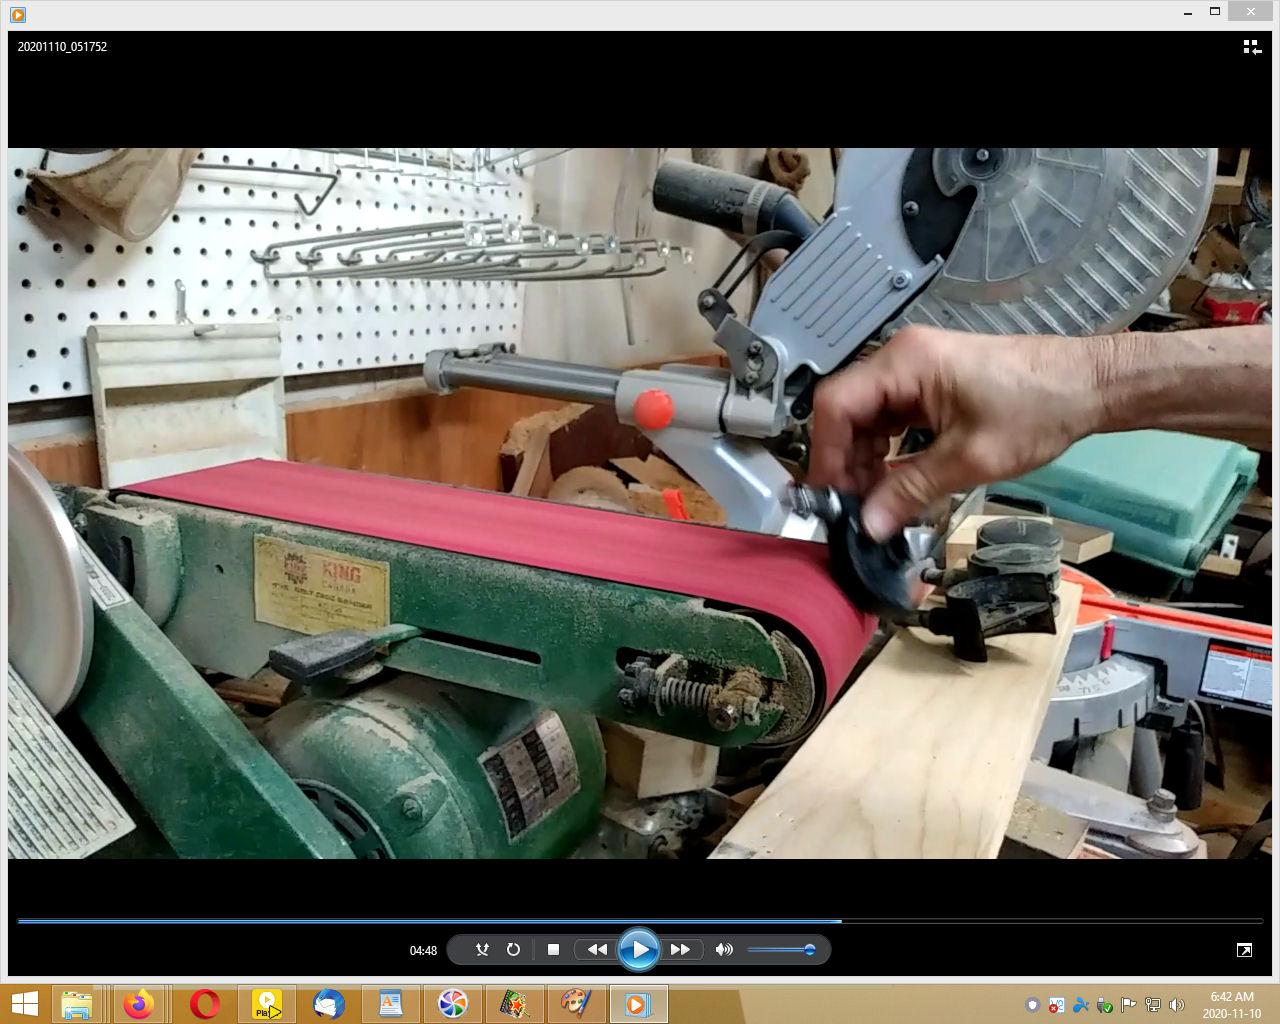
Task: Click the video title 20201110_051752
Action: point(62,46)
